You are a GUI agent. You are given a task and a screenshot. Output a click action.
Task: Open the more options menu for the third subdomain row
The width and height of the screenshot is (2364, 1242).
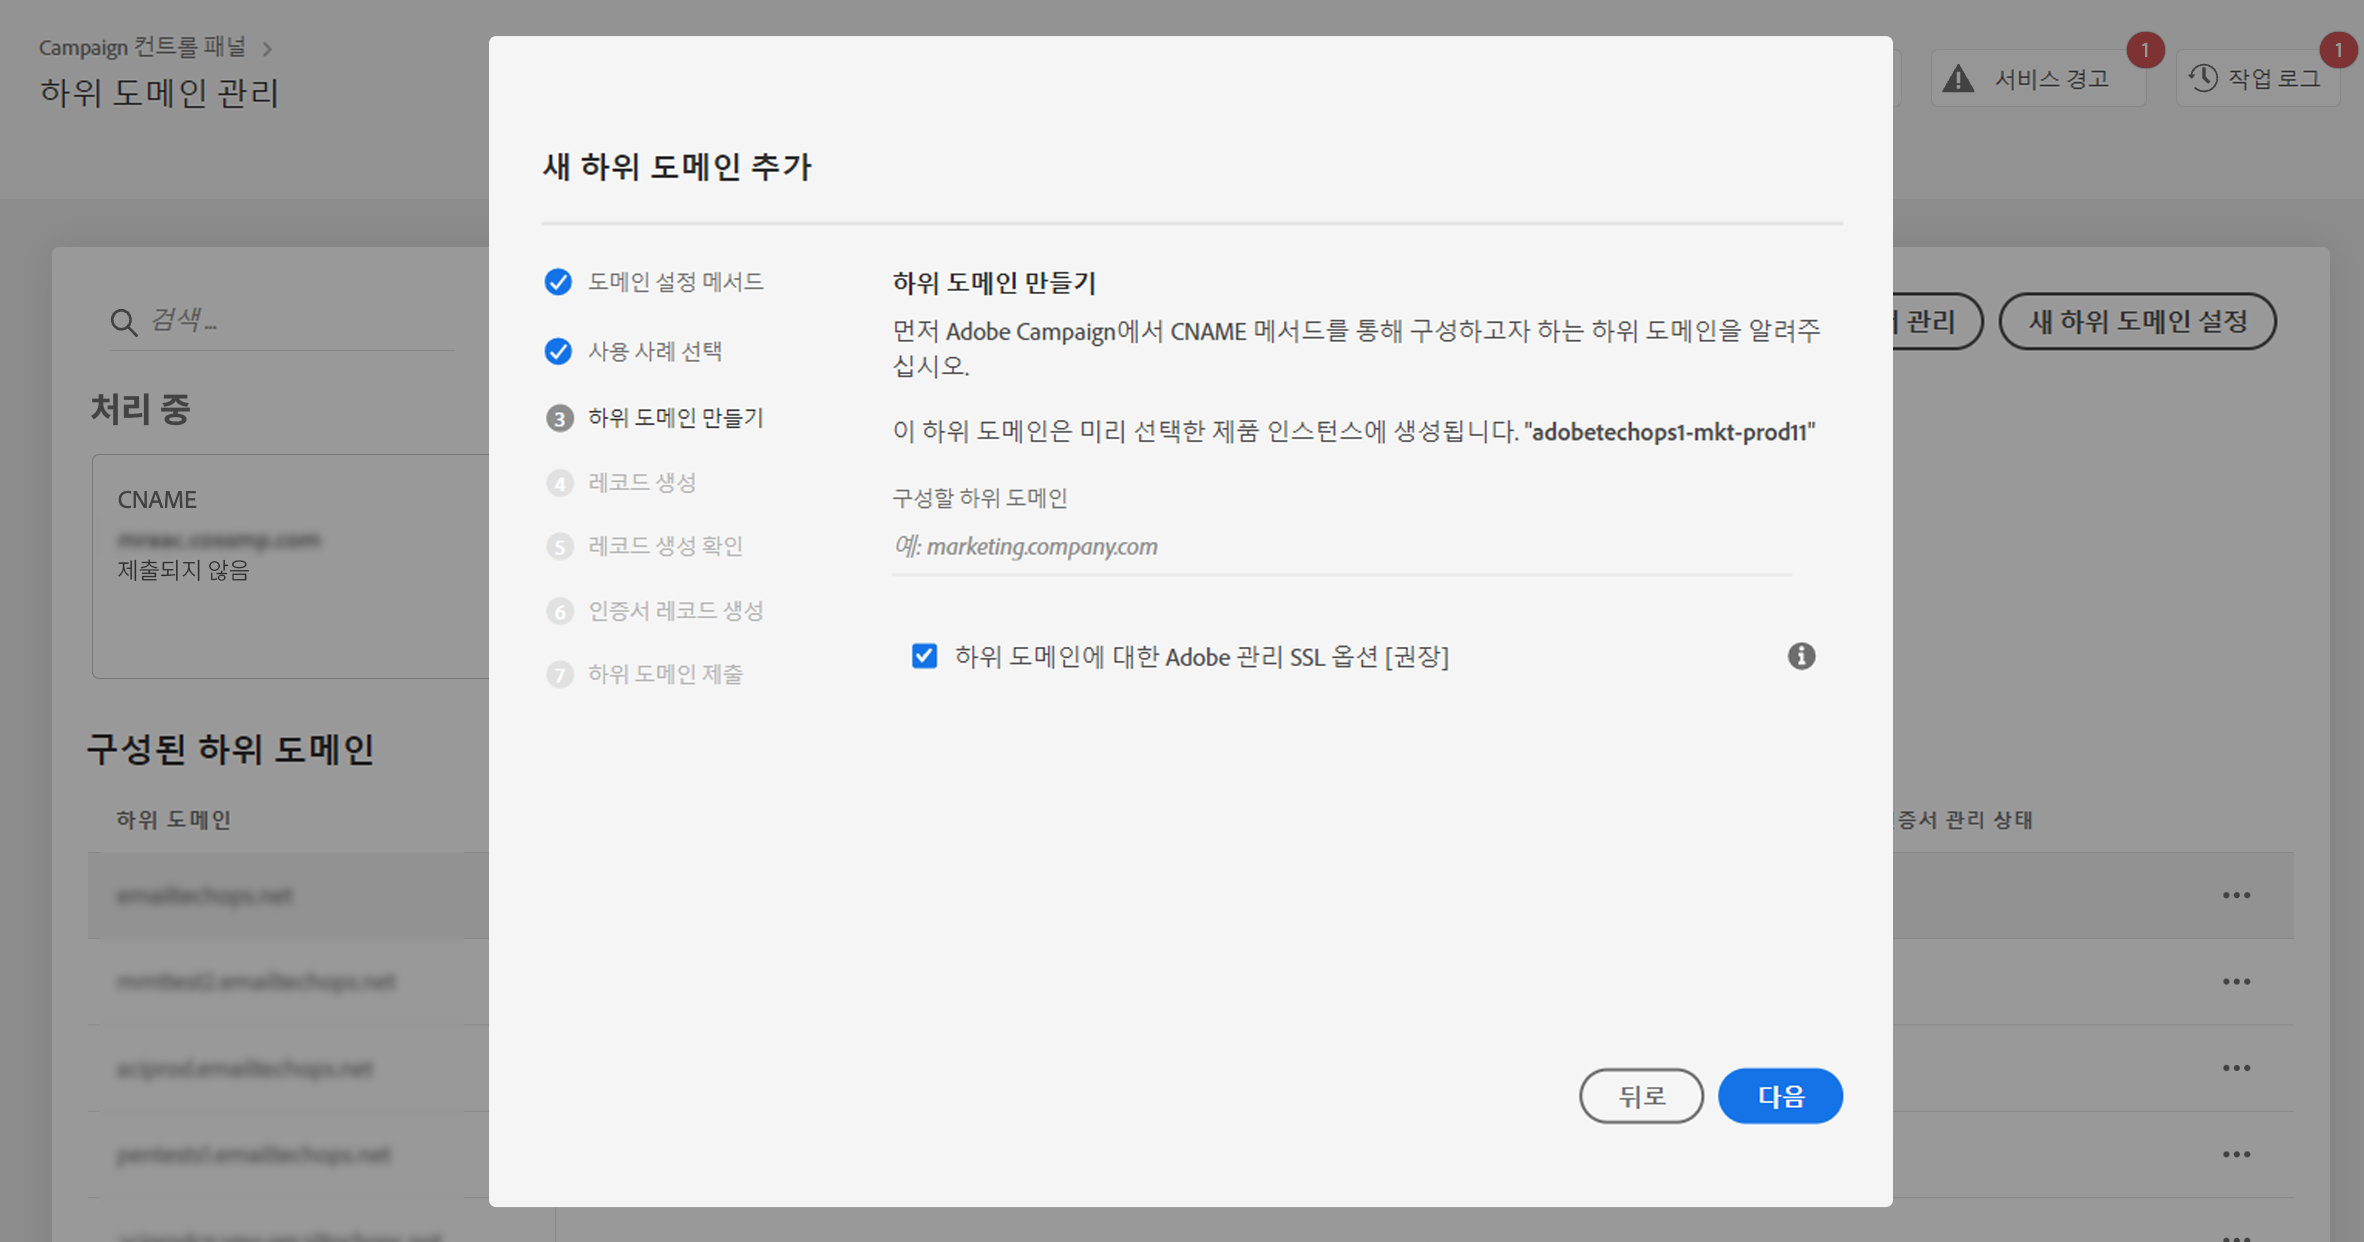pos(2236,1068)
